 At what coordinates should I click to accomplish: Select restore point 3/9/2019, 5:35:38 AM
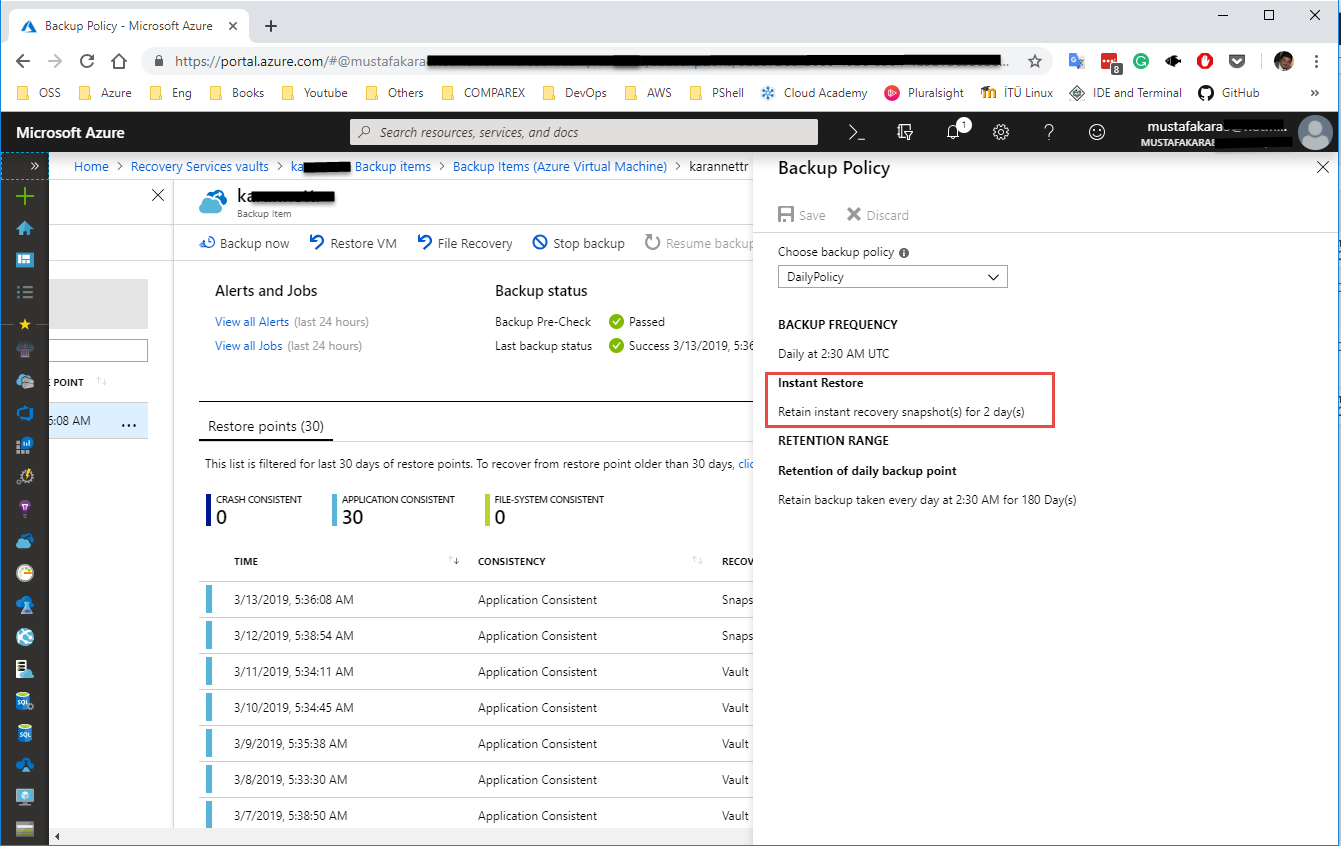click(477, 744)
